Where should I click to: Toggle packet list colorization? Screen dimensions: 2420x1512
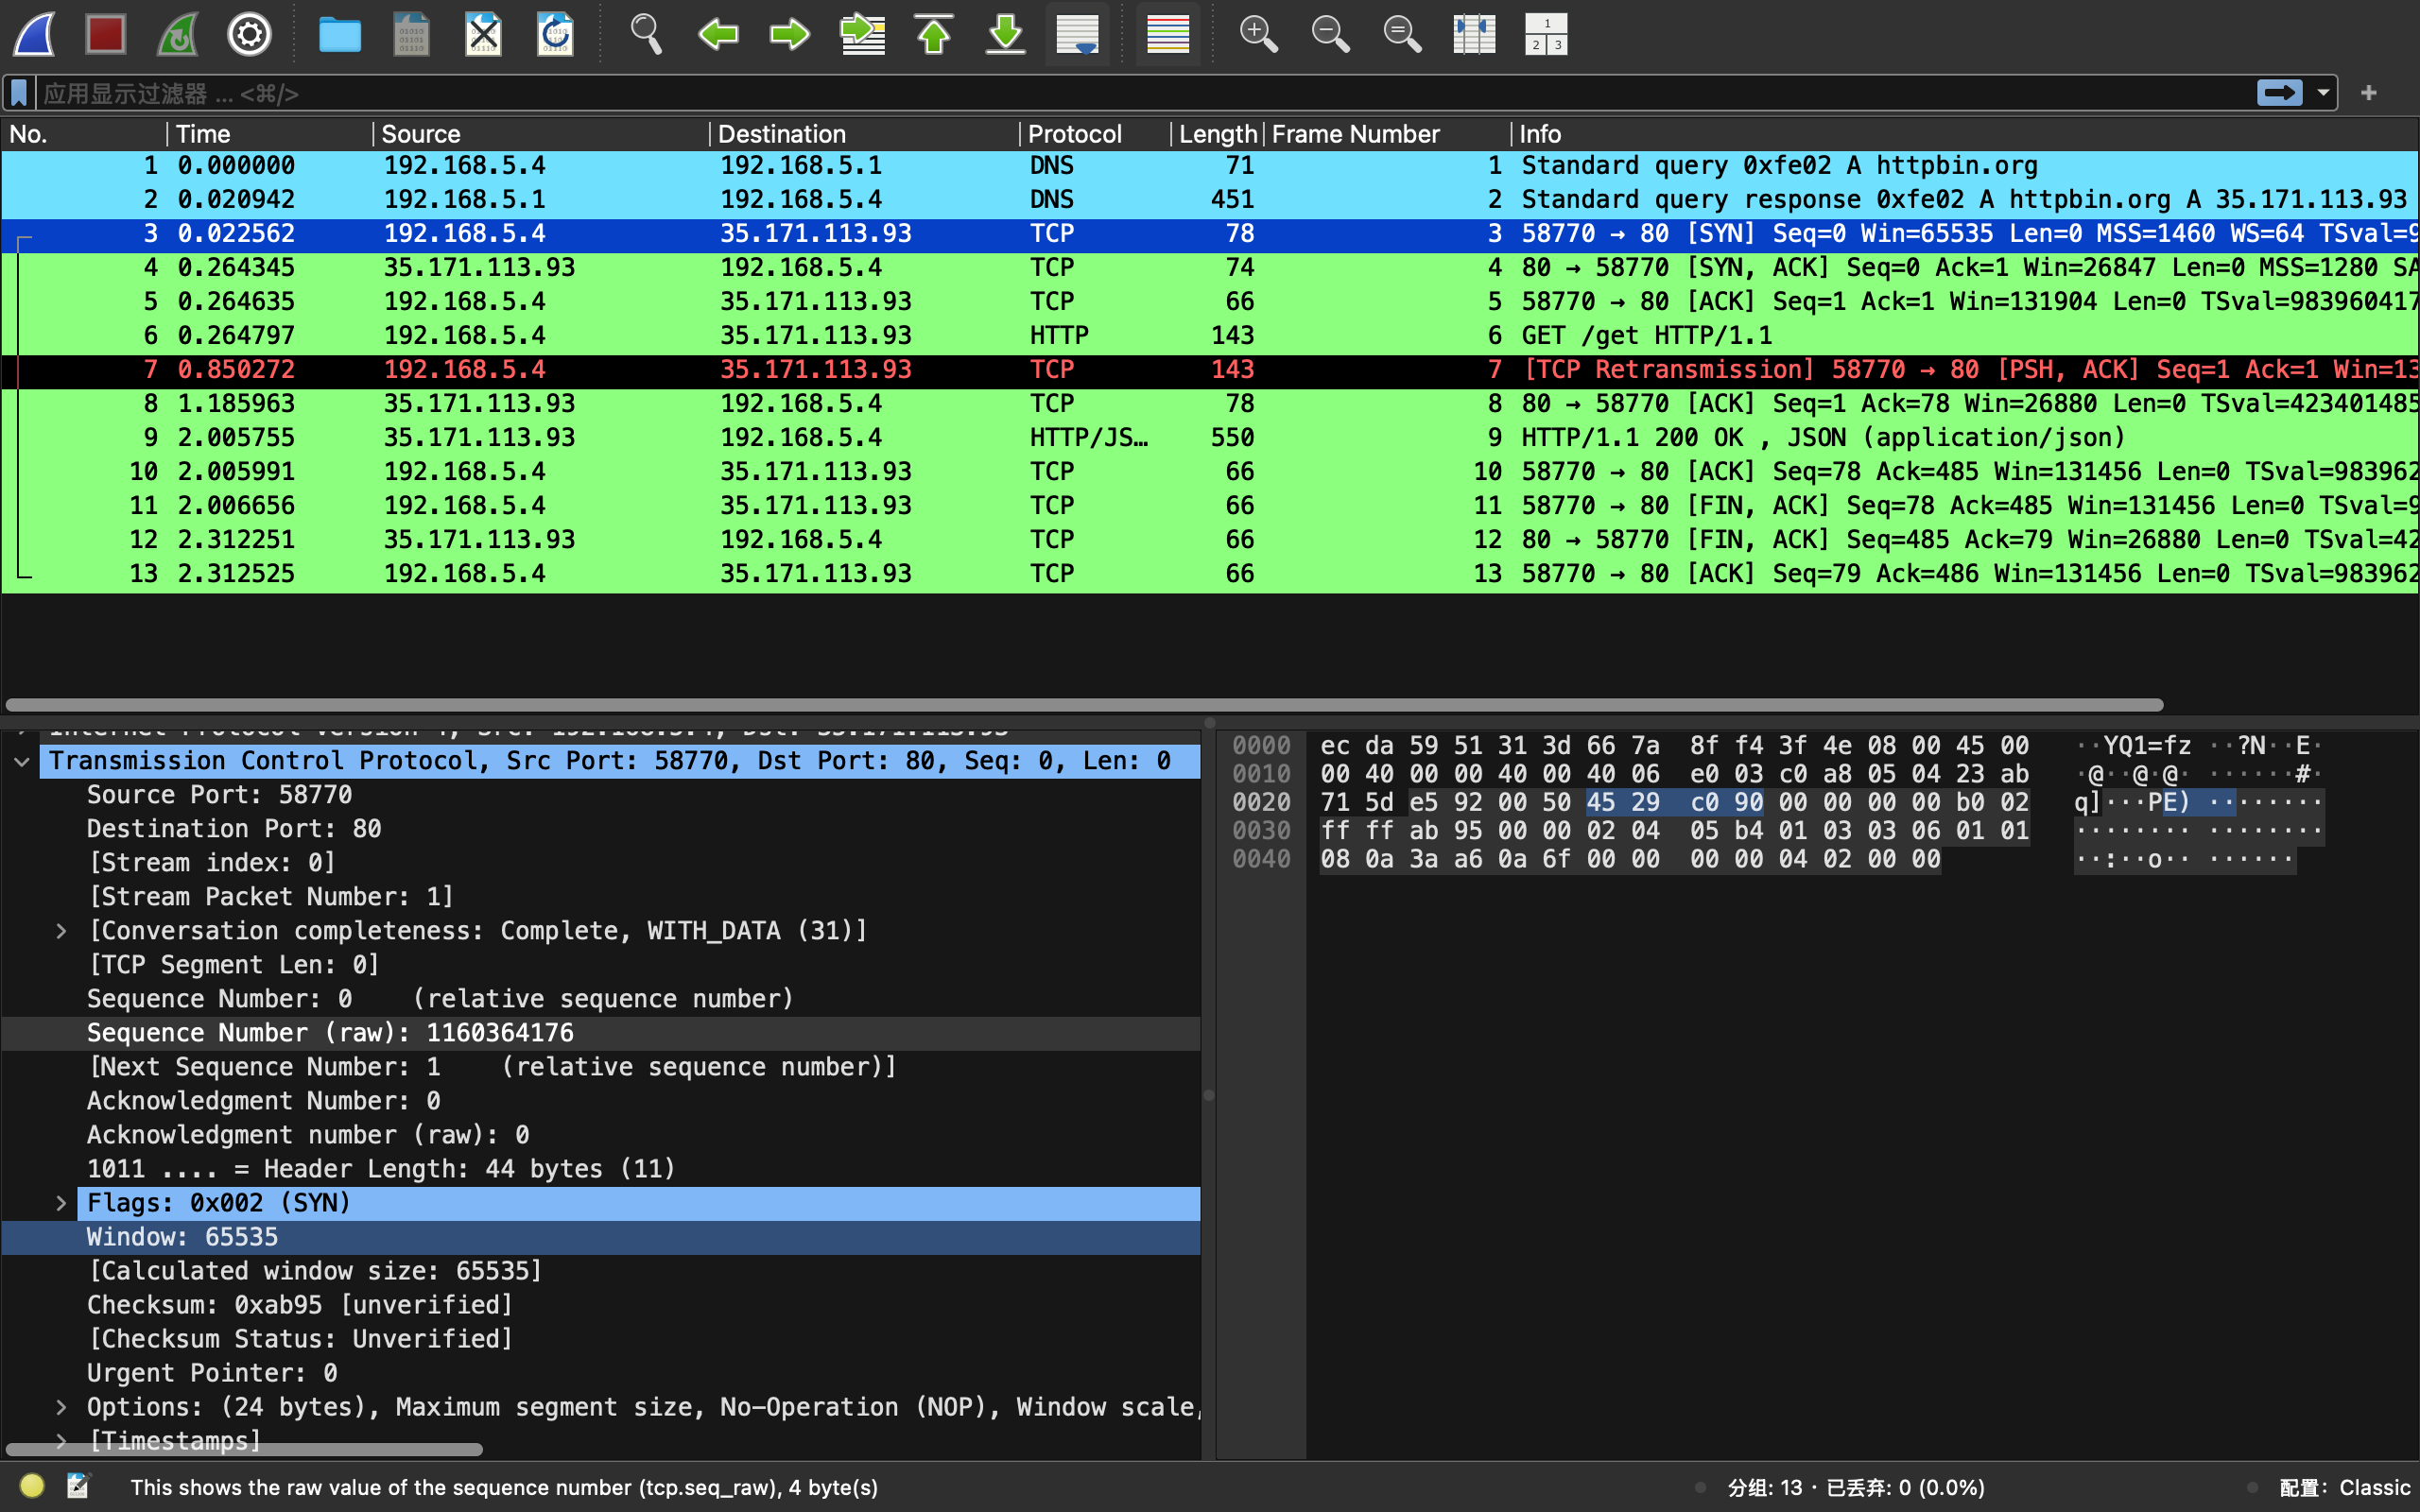click(1167, 35)
